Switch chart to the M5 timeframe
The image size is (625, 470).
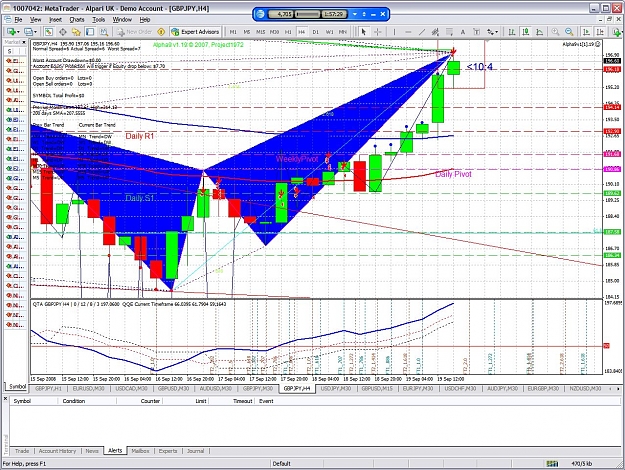(247, 32)
